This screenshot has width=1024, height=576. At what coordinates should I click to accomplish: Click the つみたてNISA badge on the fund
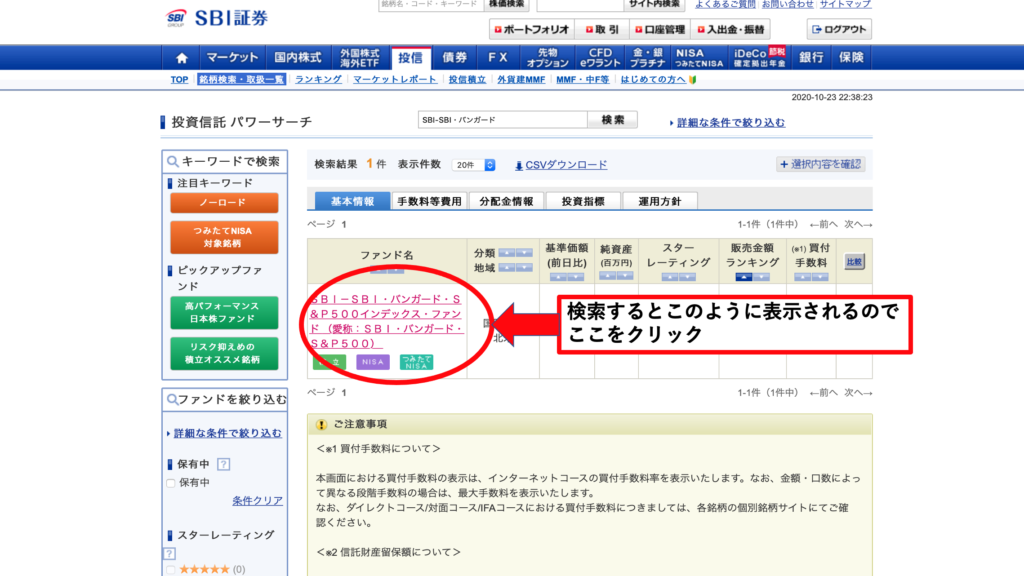(416, 362)
